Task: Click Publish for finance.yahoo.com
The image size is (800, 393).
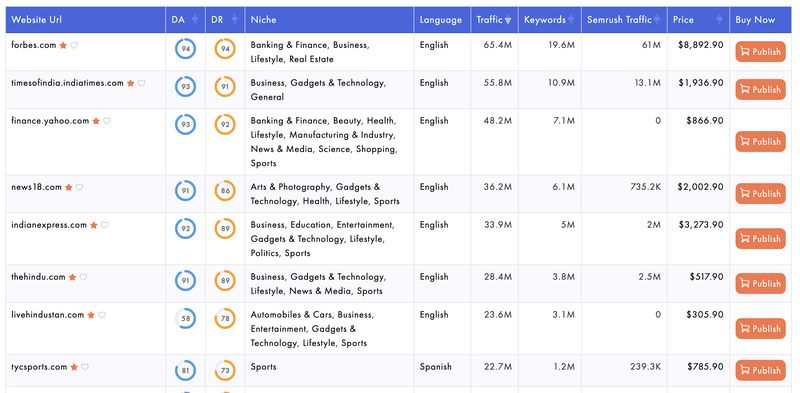Action: click(760, 141)
